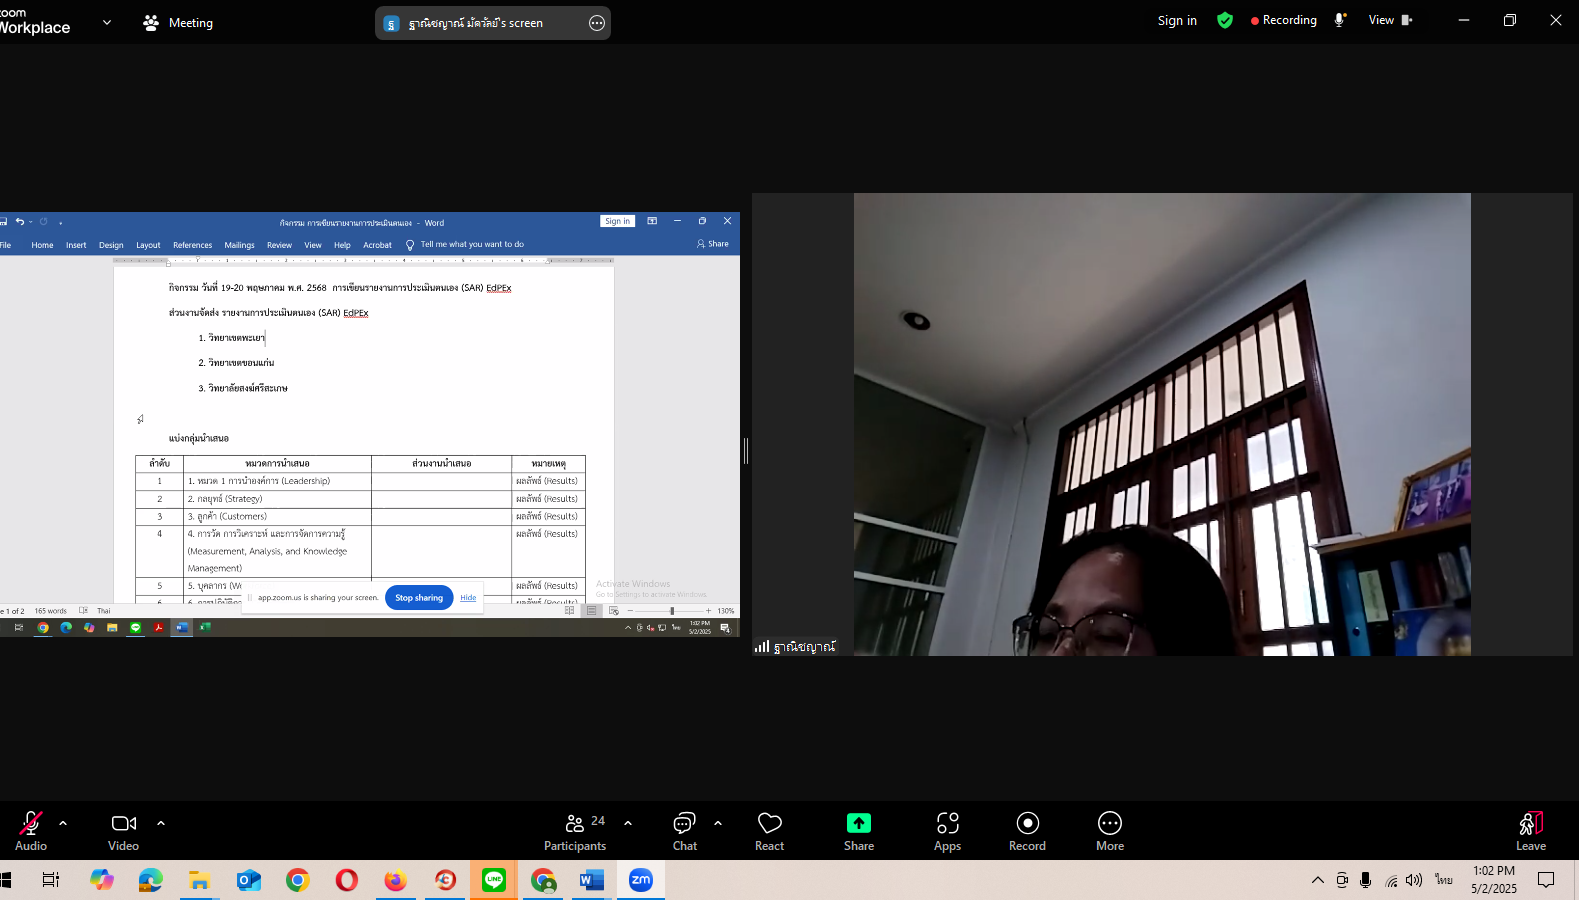Open File Explorer from the taskbar

pyautogui.click(x=200, y=880)
